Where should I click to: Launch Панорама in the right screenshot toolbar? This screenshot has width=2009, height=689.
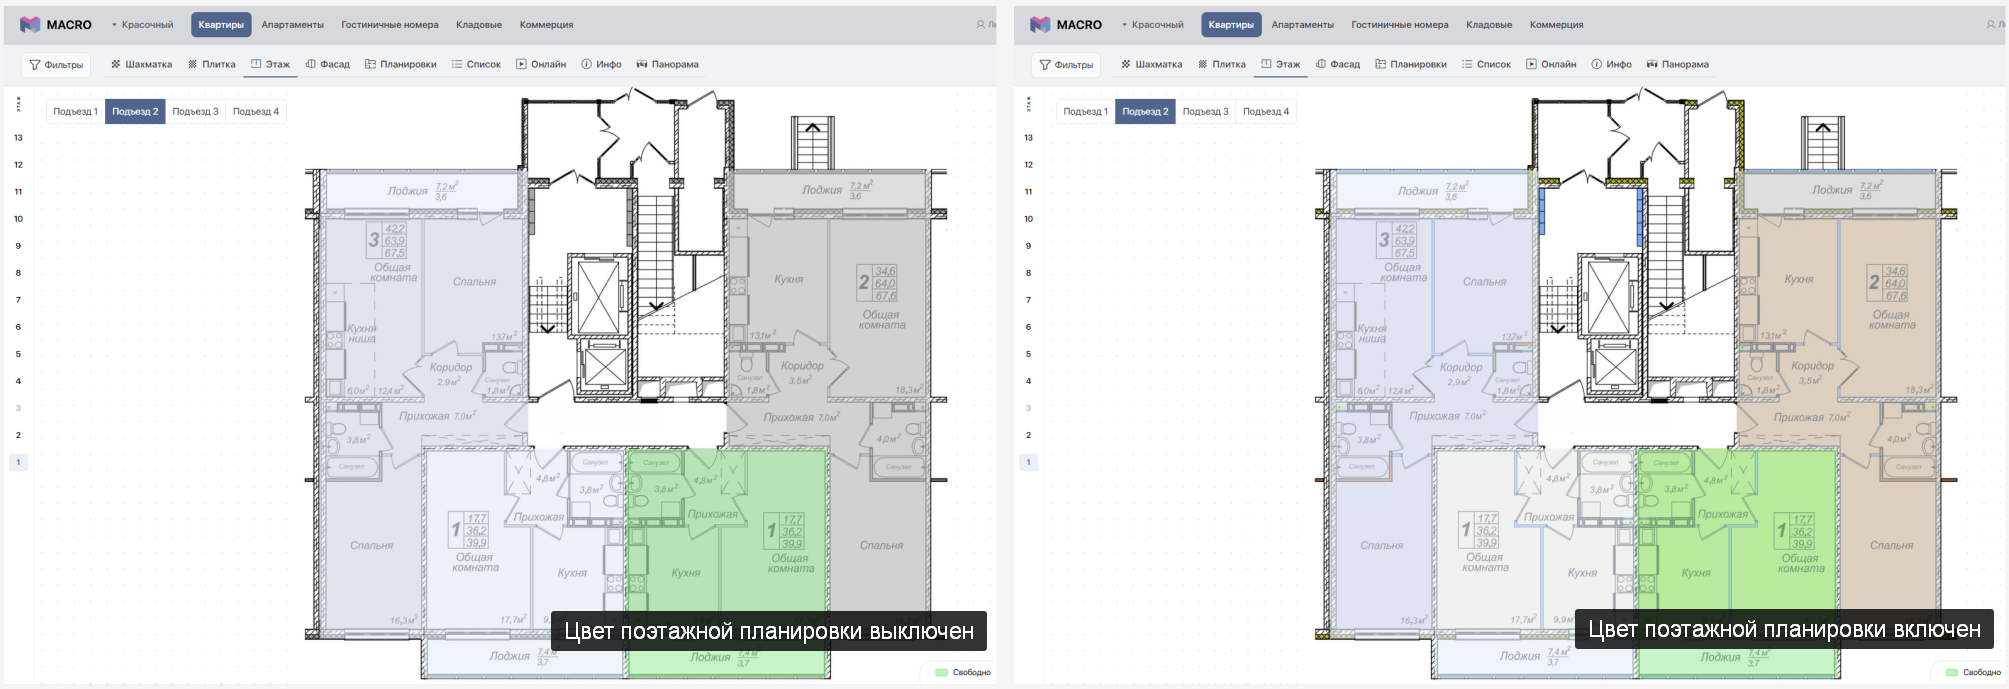tap(1678, 64)
